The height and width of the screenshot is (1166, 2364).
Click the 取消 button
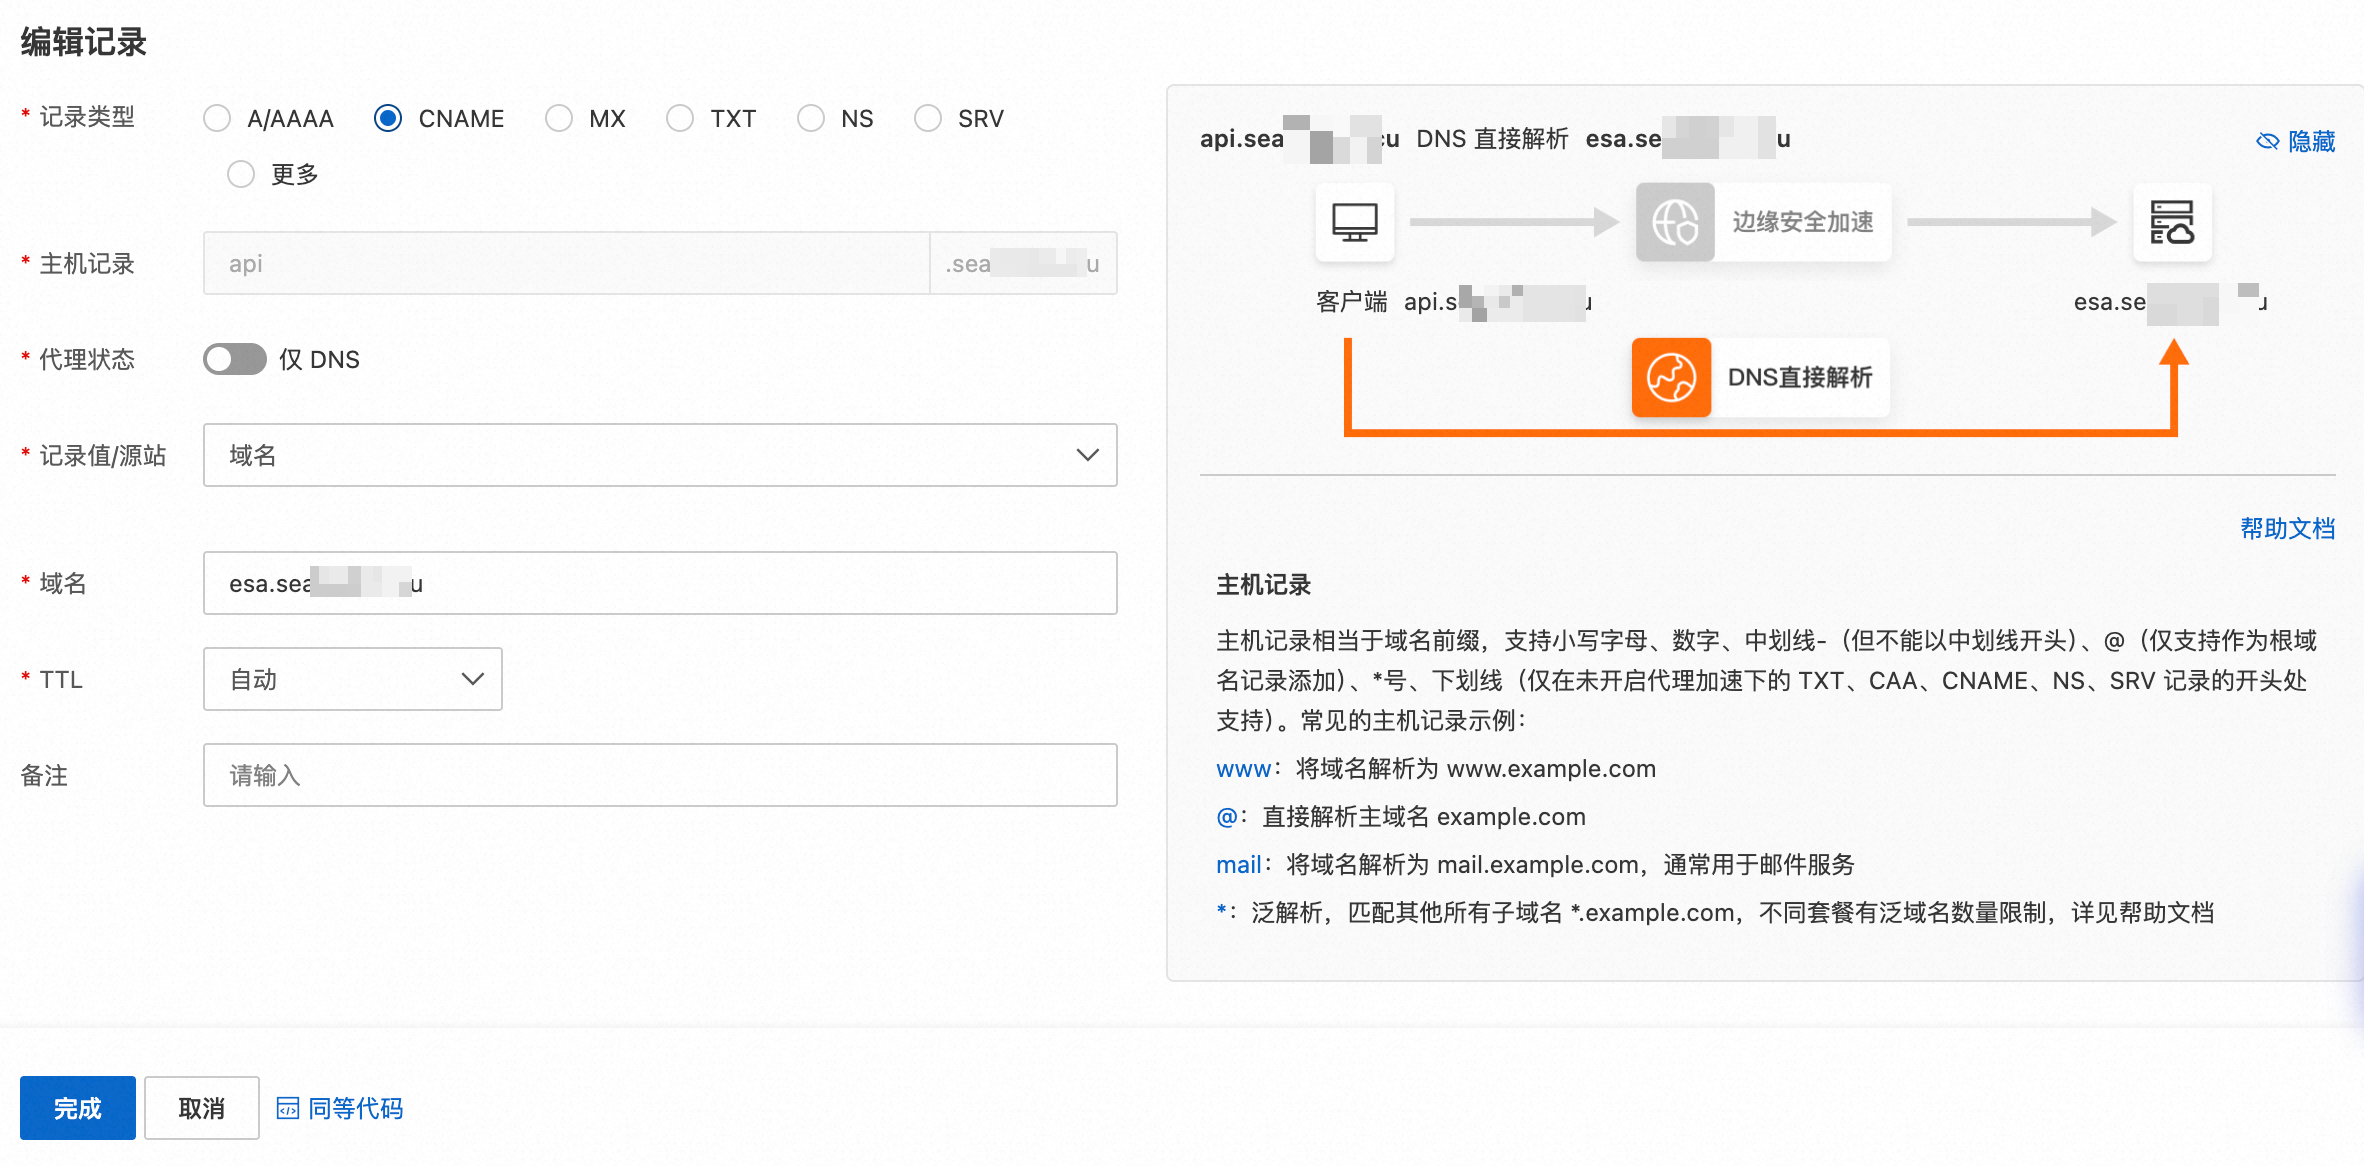coord(201,1108)
